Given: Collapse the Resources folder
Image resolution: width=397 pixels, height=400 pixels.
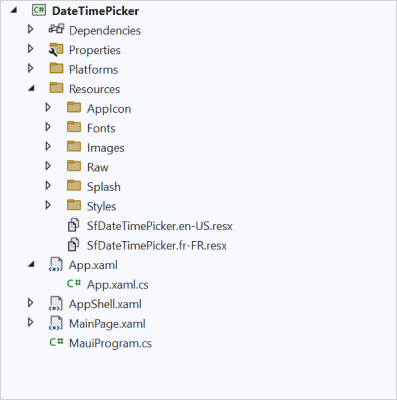Looking at the screenshot, I should click(x=31, y=89).
